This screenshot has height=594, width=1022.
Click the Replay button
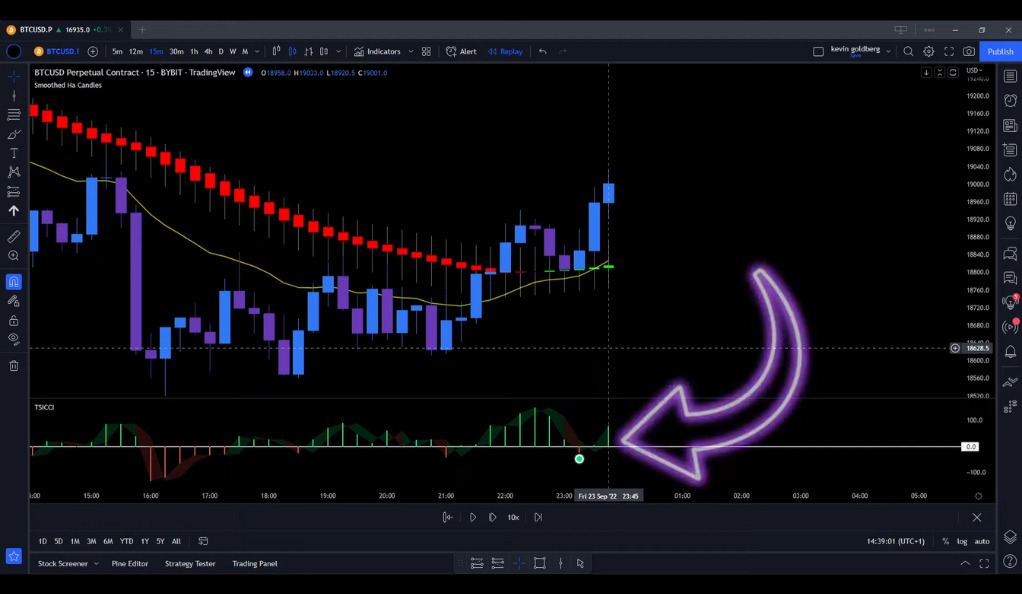pyautogui.click(x=505, y=52)
